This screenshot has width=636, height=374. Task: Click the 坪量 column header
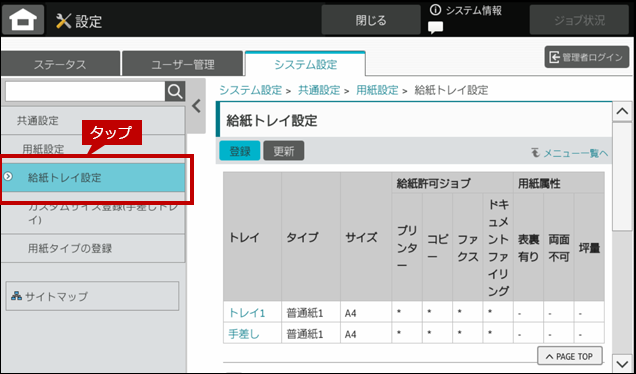(589, 247)
